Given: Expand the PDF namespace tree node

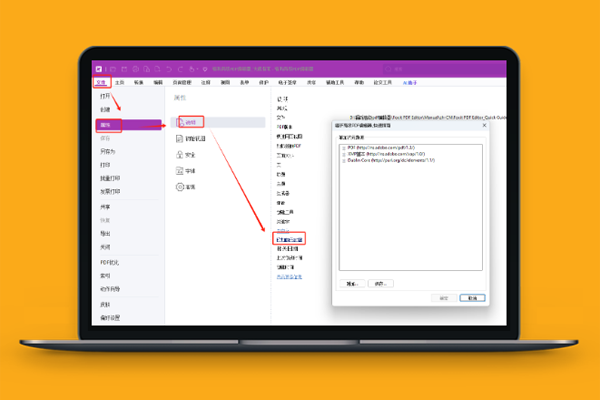Looking at the screenshot, I should pos(343,148).
